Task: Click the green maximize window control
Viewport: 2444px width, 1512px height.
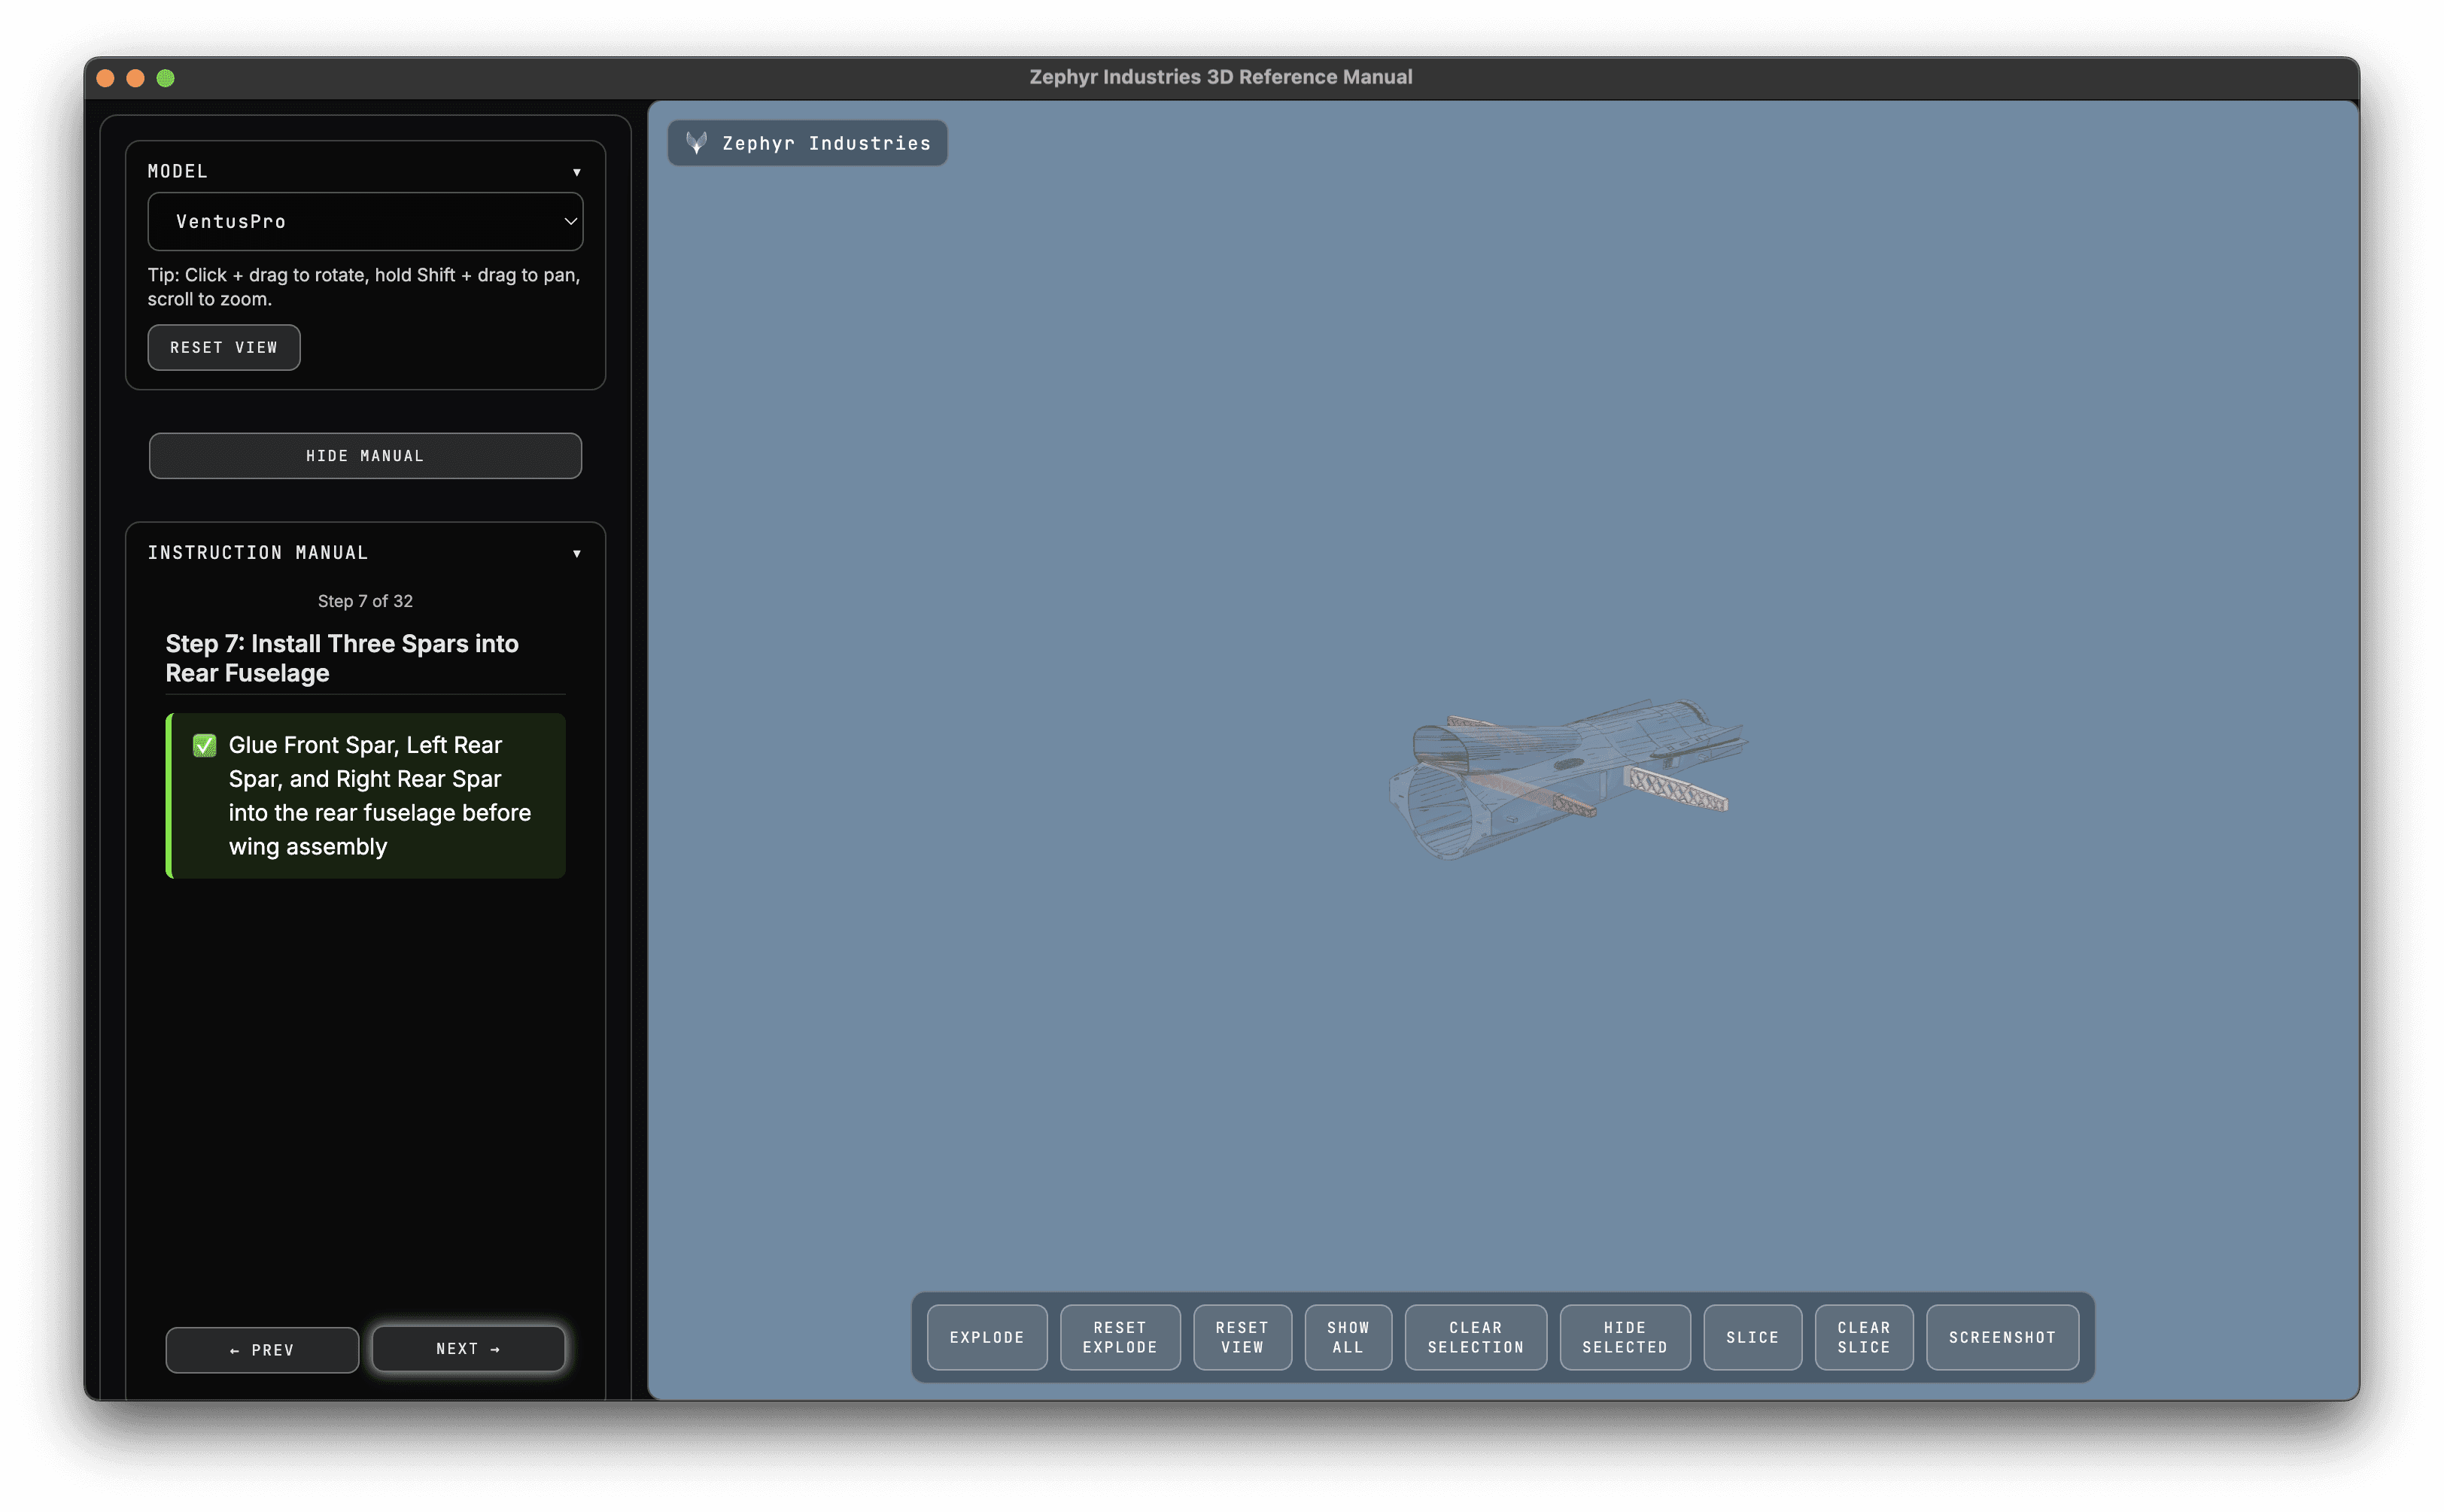Action: 165,77
